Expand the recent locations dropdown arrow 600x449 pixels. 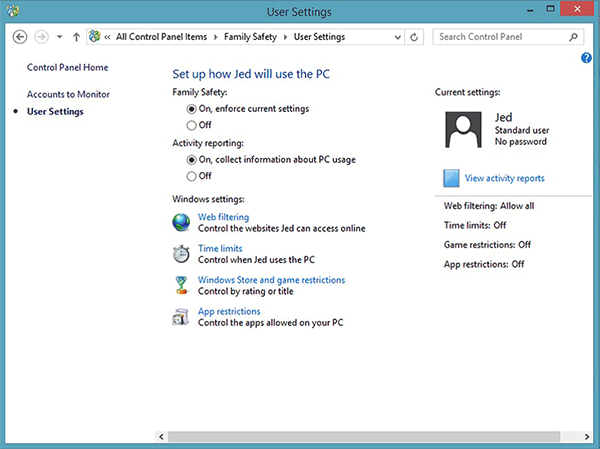59,37
